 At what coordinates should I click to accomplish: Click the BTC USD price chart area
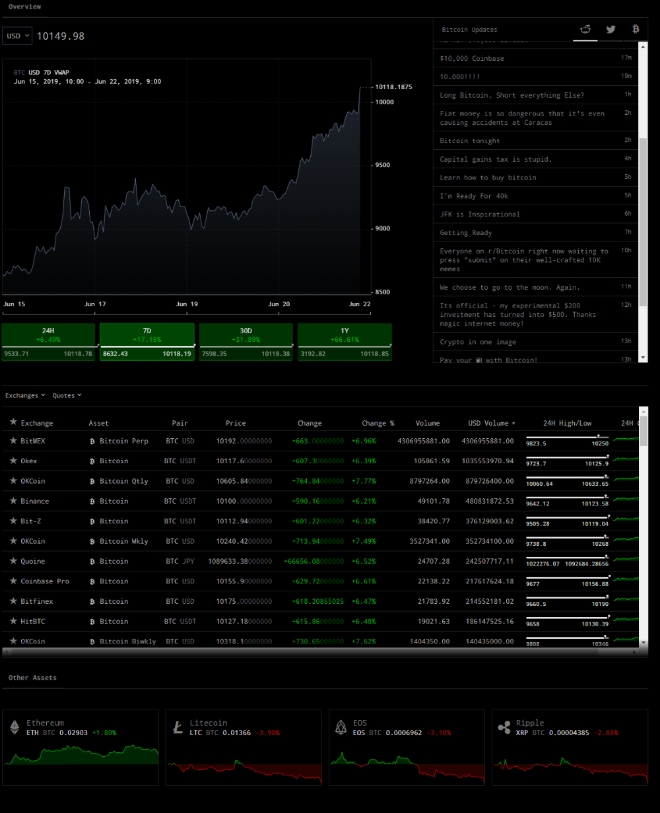(x=187, y=176)
